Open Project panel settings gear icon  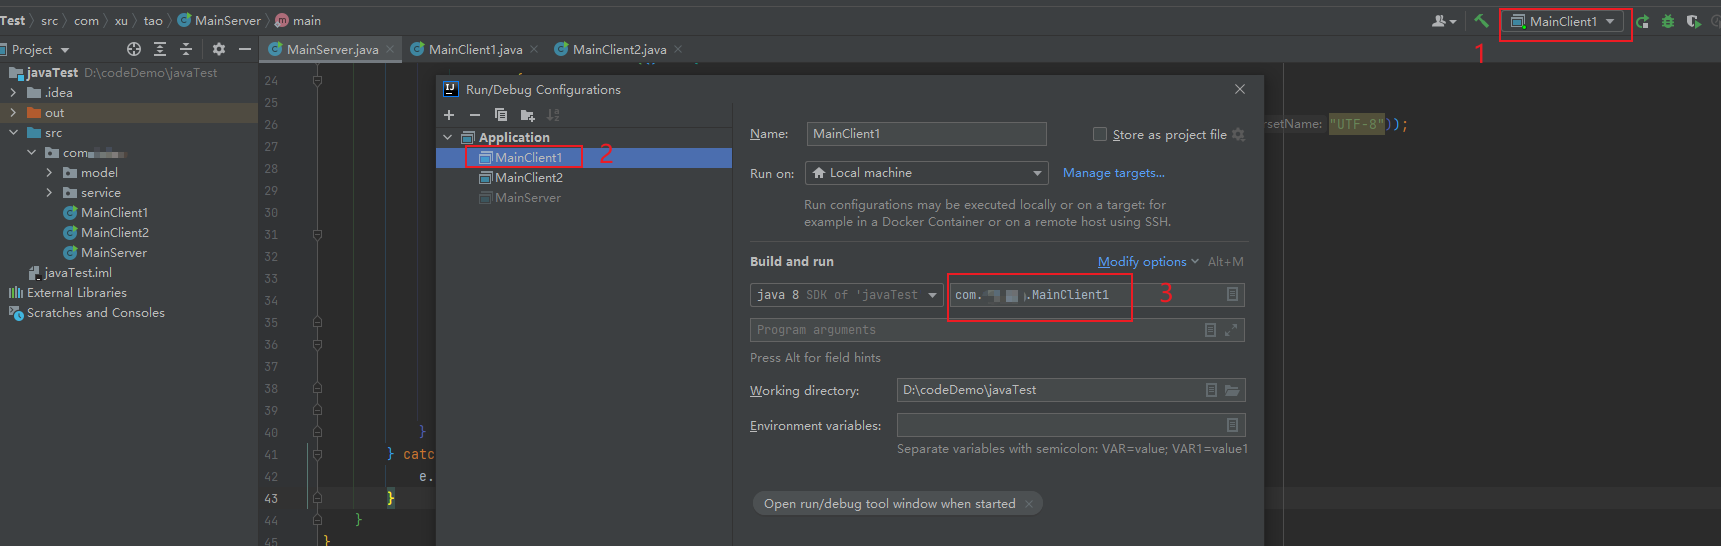point(219,49)
